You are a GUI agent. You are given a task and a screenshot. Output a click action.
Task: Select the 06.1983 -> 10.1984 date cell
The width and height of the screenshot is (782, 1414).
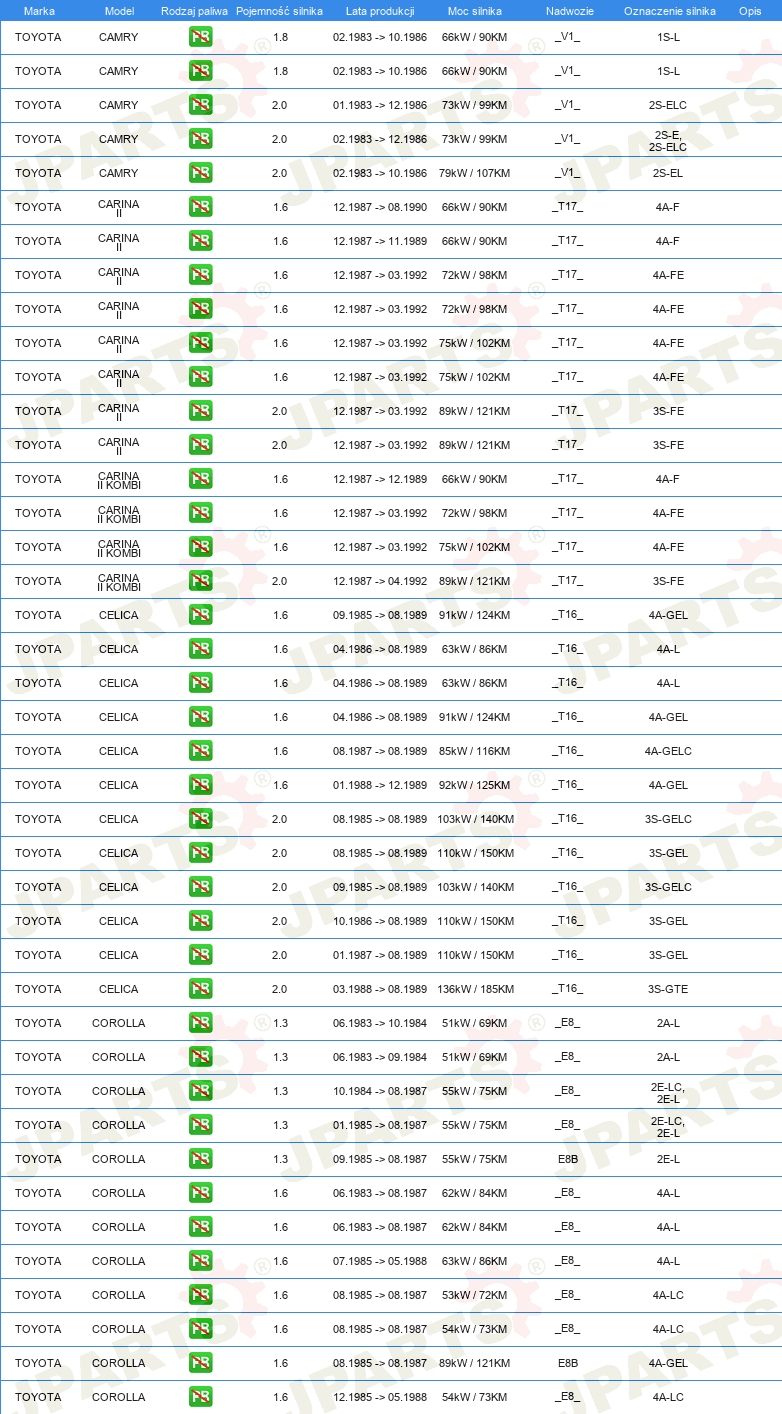coord(380,1023)
